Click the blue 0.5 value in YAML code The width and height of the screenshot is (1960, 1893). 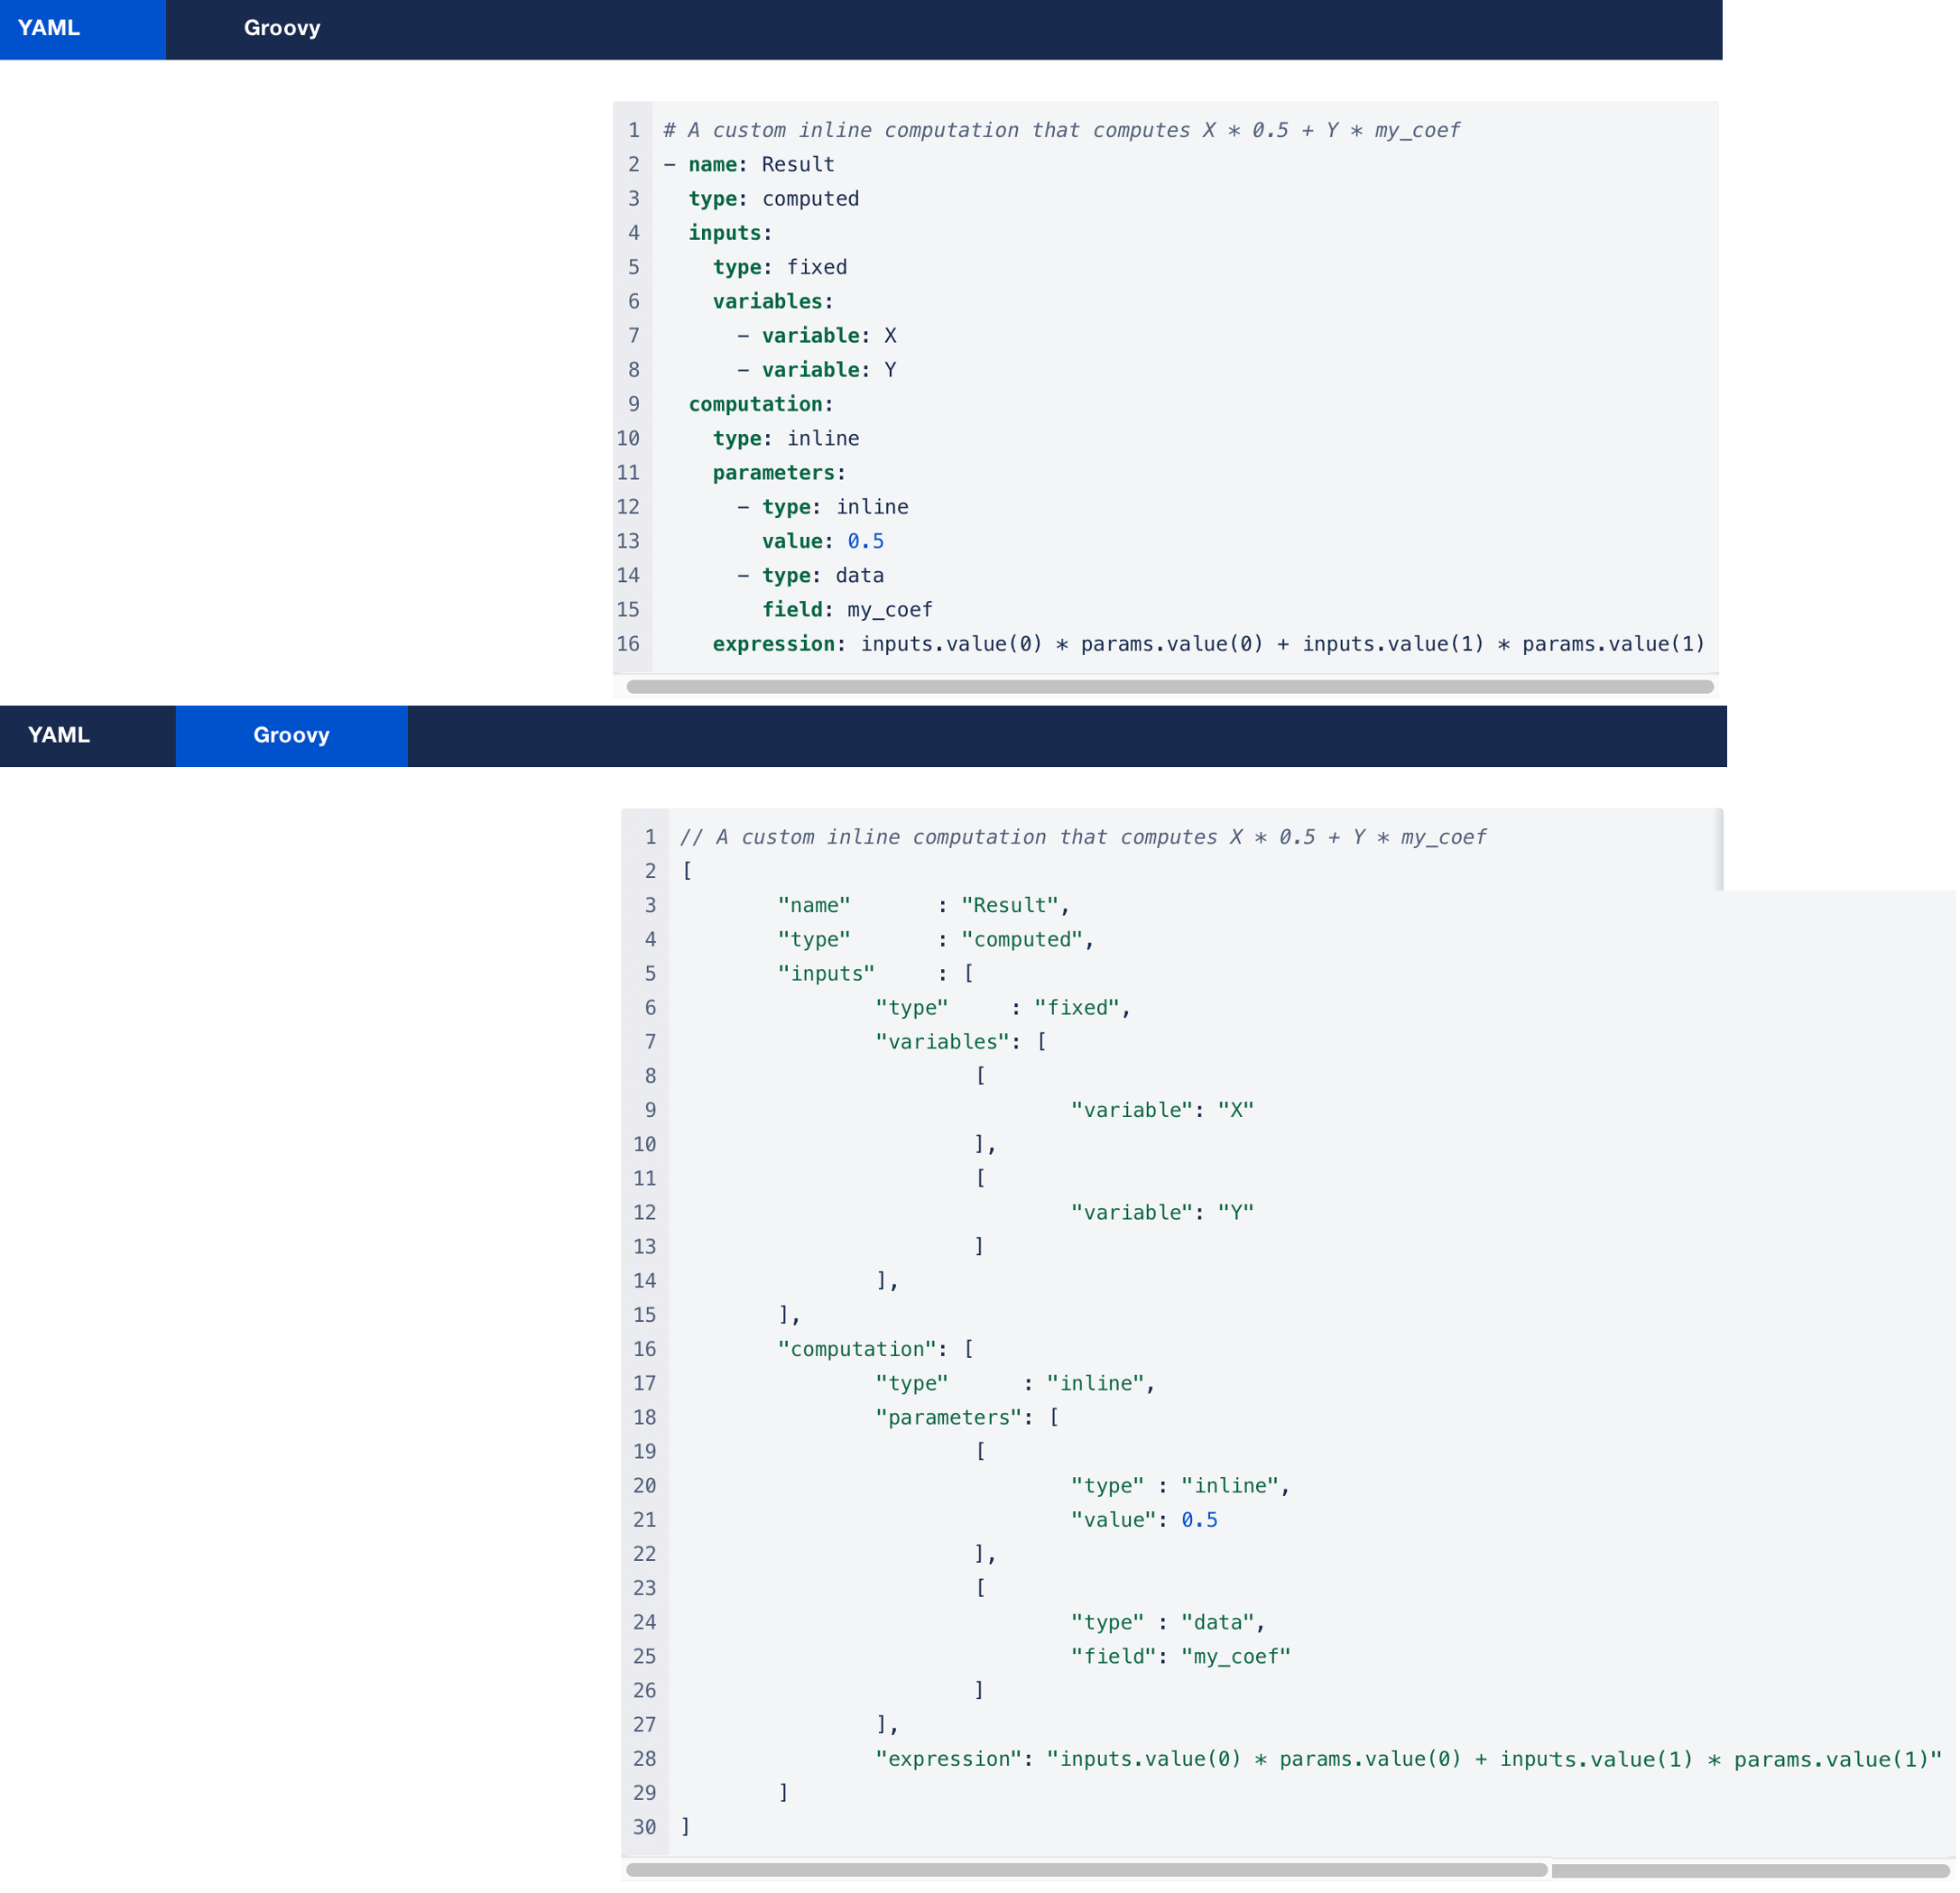coord(865,541)
